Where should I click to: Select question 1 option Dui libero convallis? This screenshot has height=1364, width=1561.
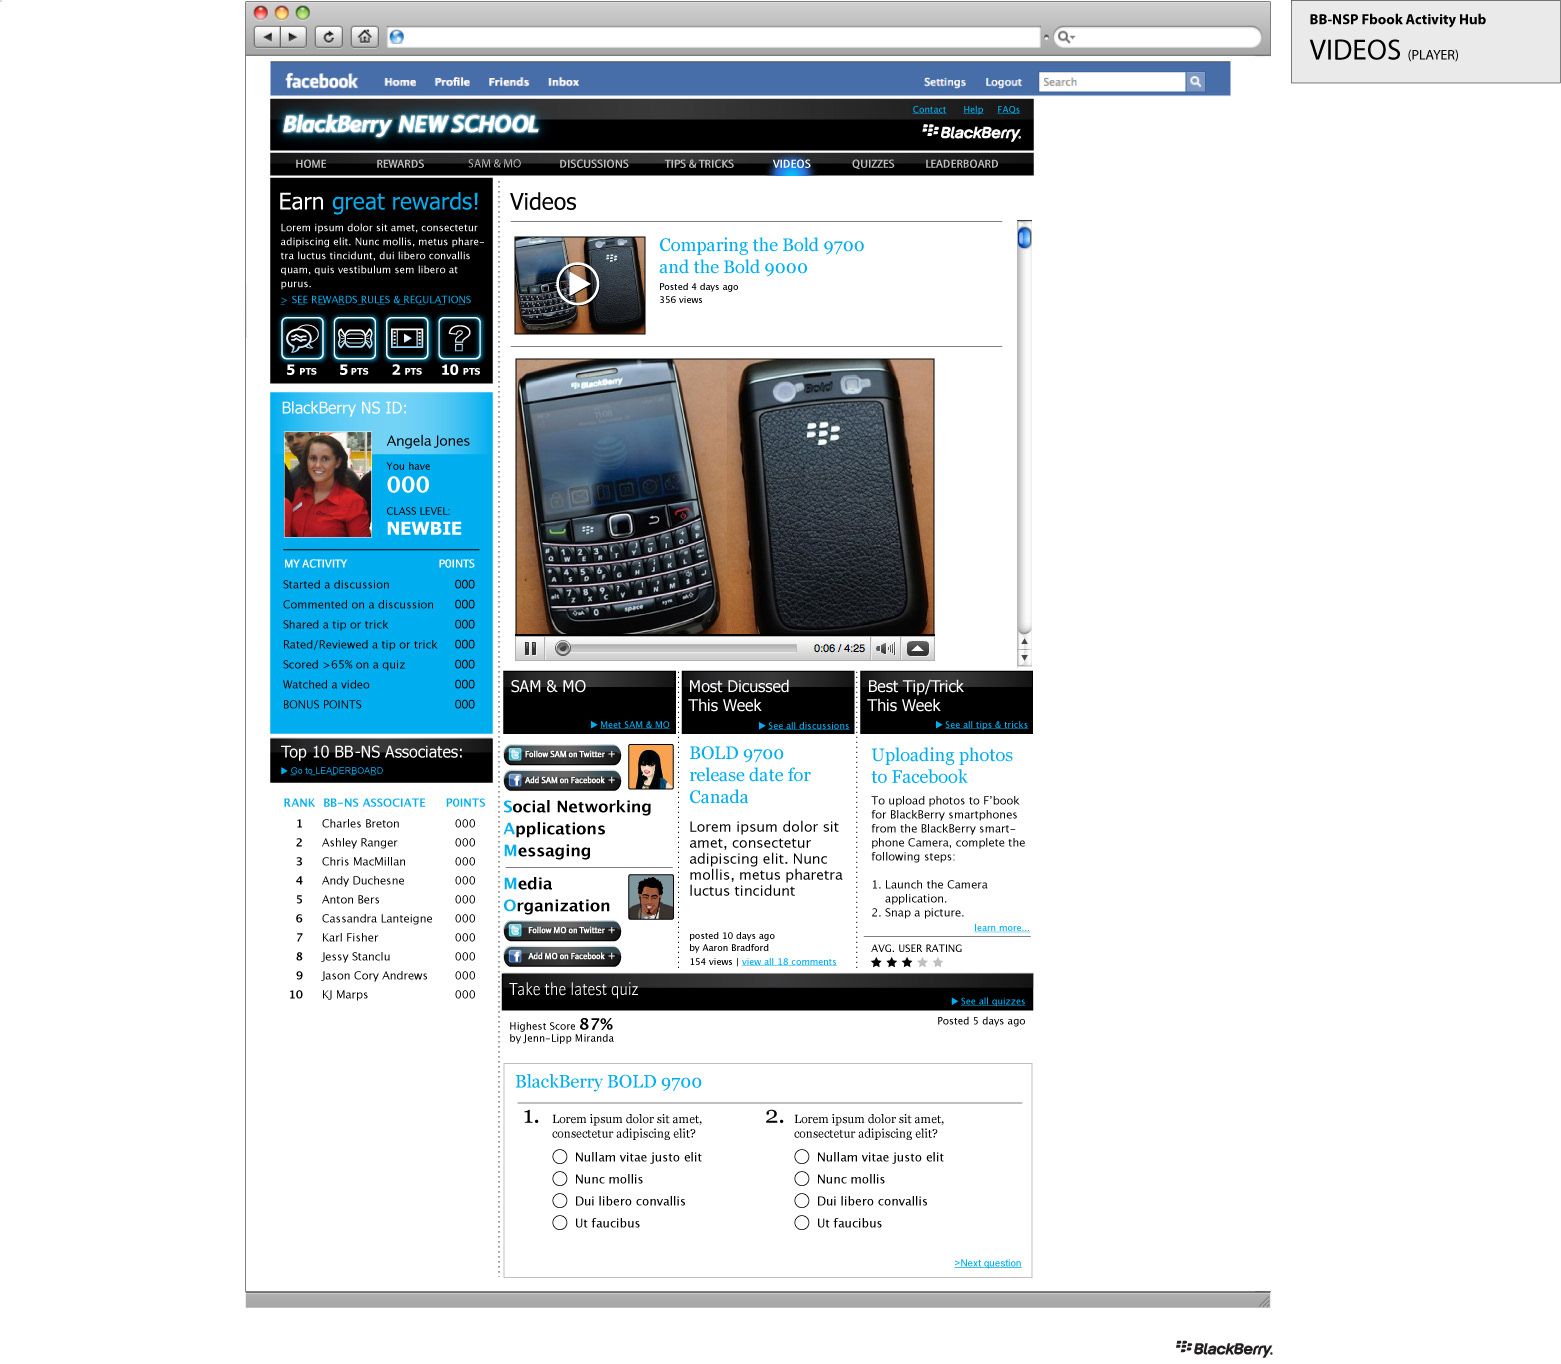(560, 1201)
